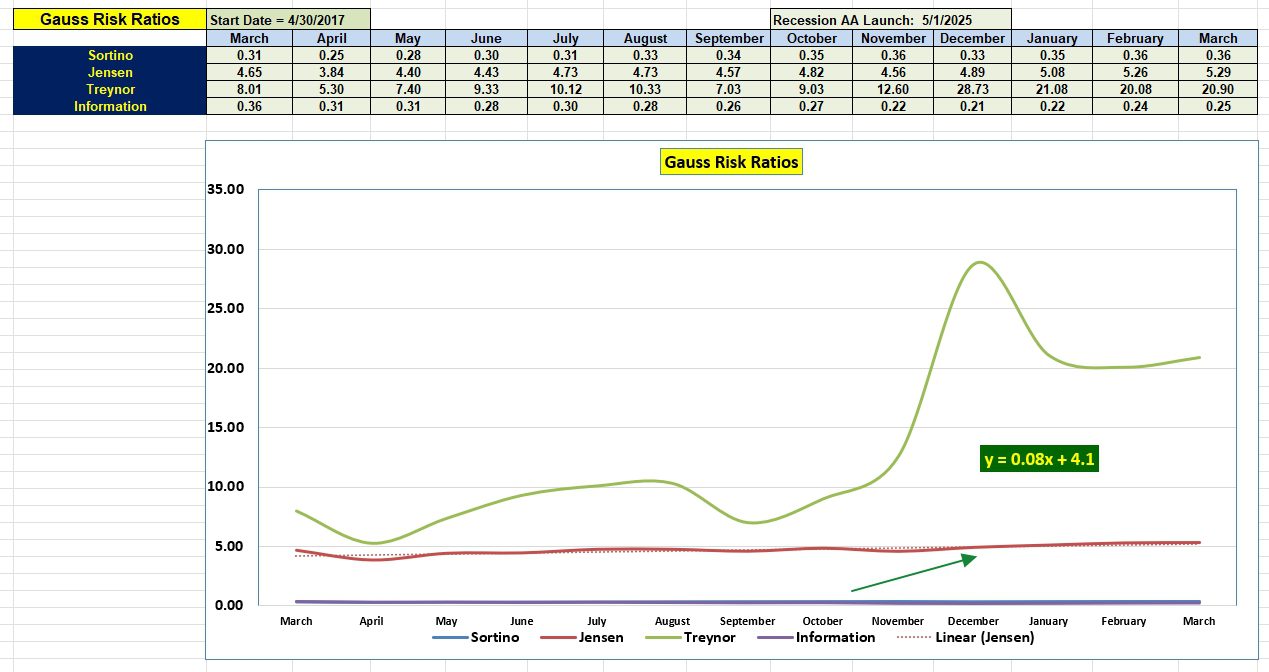Select Treynor September value 7.03
Screen dimensions: 1269x672
(x=728, y=89)
